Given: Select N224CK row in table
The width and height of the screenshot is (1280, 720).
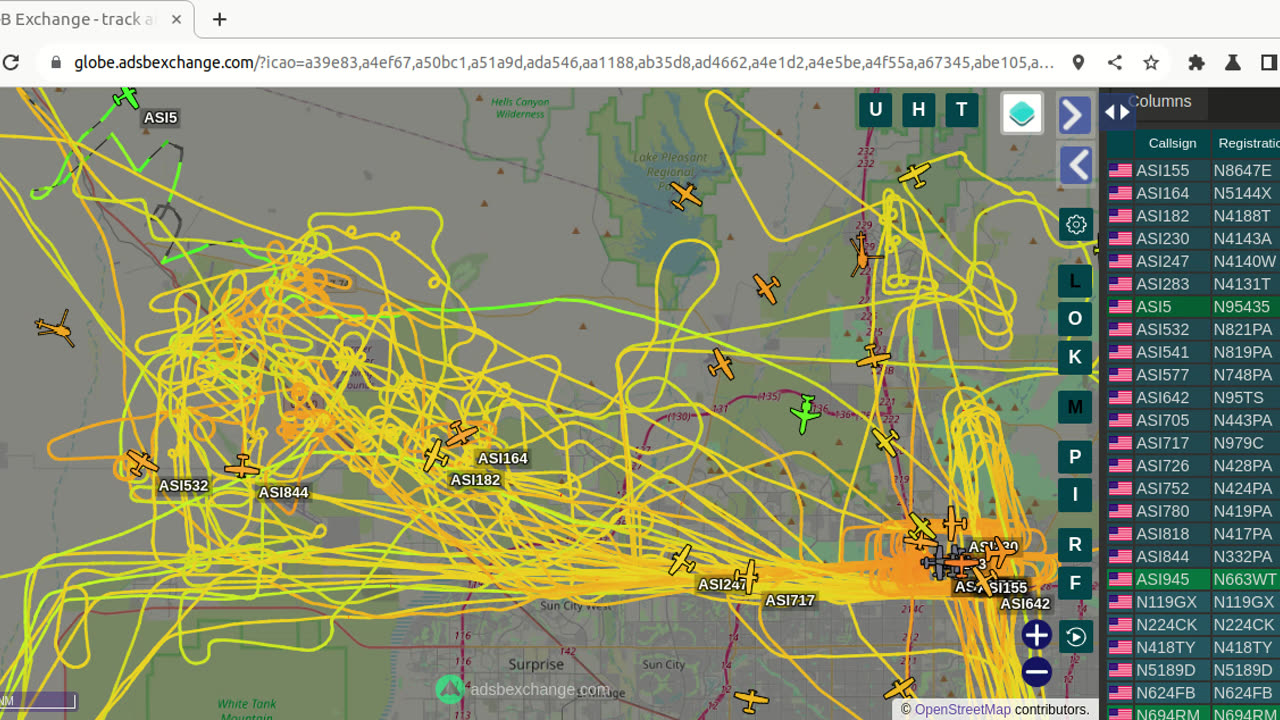Looking at the screenshot, I should [x=1193, y=625].
